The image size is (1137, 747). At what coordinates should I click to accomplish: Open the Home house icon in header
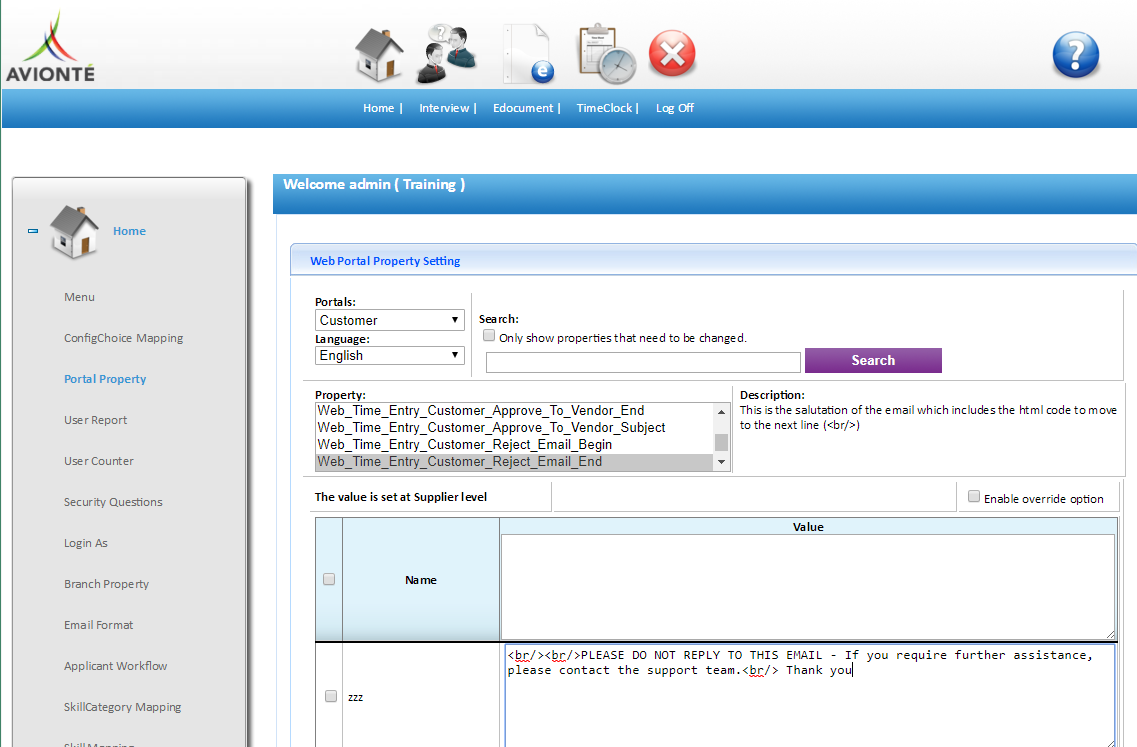point(379,54)
